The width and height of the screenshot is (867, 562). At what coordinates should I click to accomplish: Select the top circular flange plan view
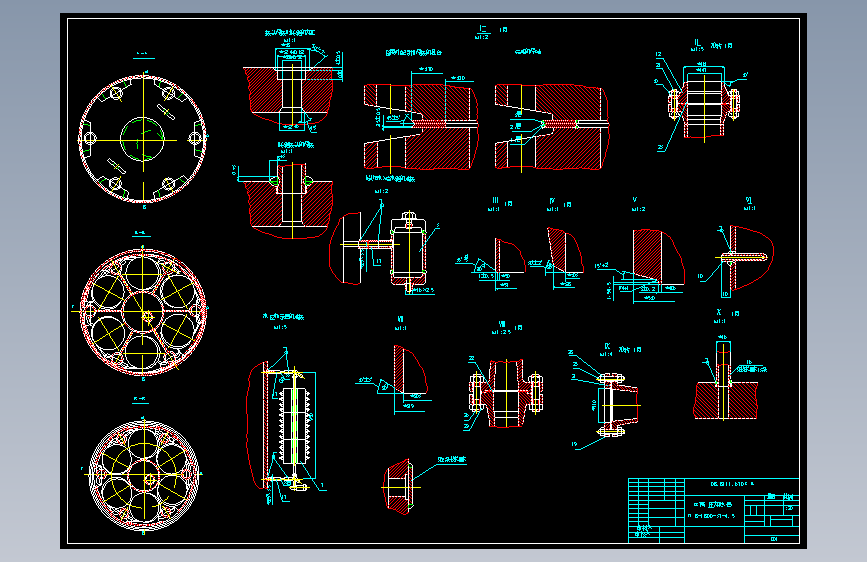(x=143, y=138)
